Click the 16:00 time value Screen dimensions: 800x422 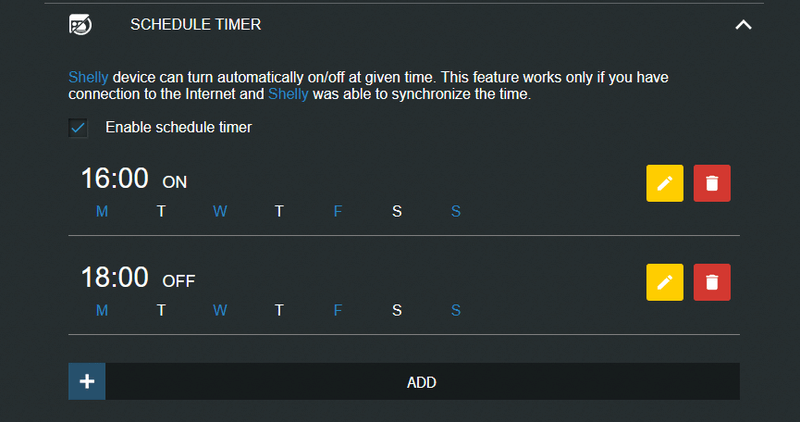pos(114,179)
